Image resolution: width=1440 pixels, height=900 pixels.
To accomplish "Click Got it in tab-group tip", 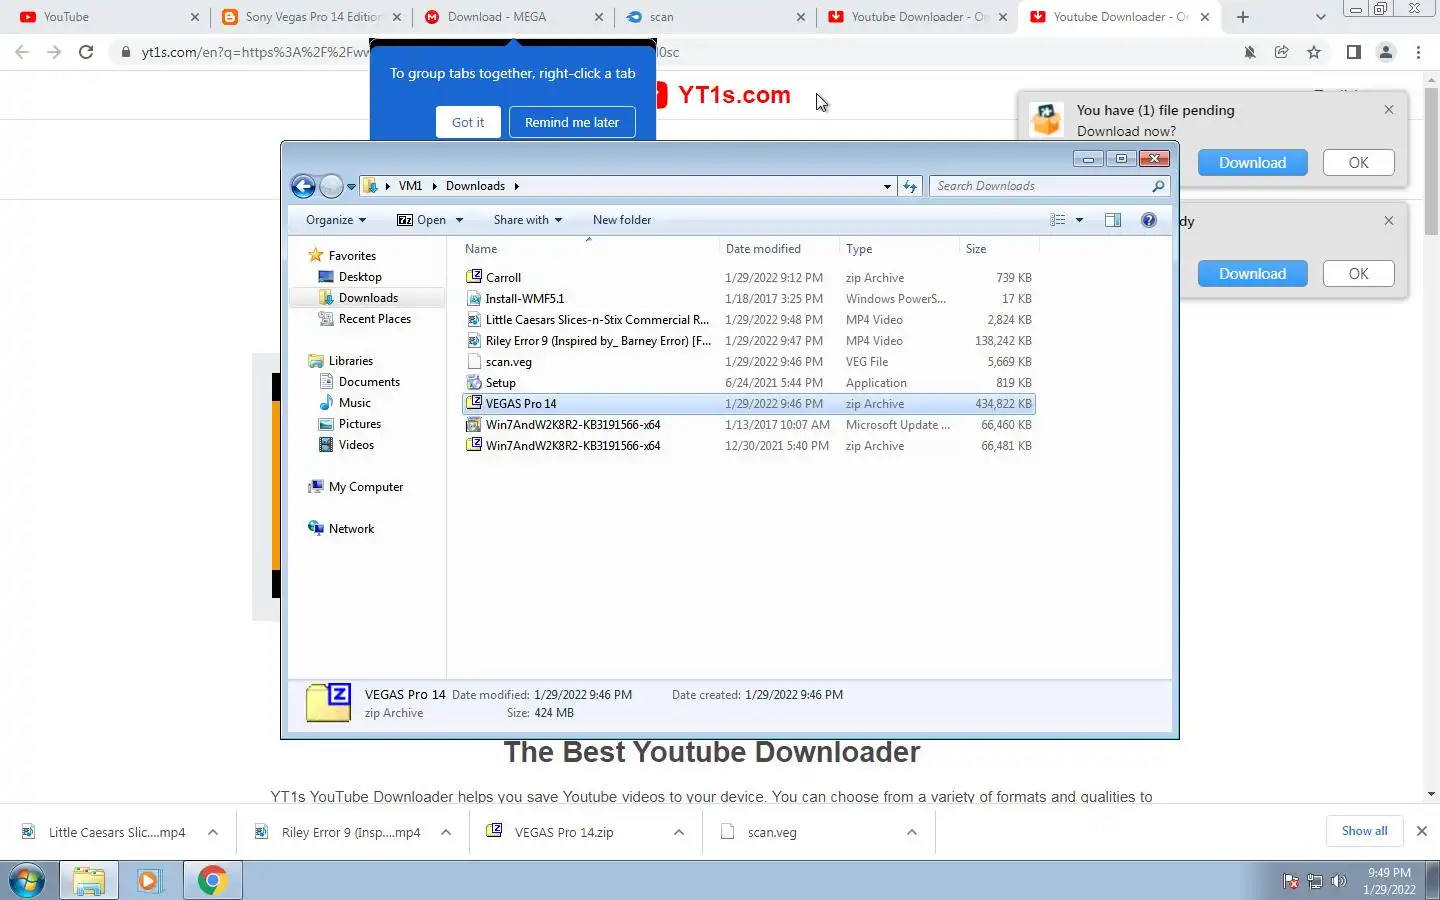I will [x=468, y=122].
